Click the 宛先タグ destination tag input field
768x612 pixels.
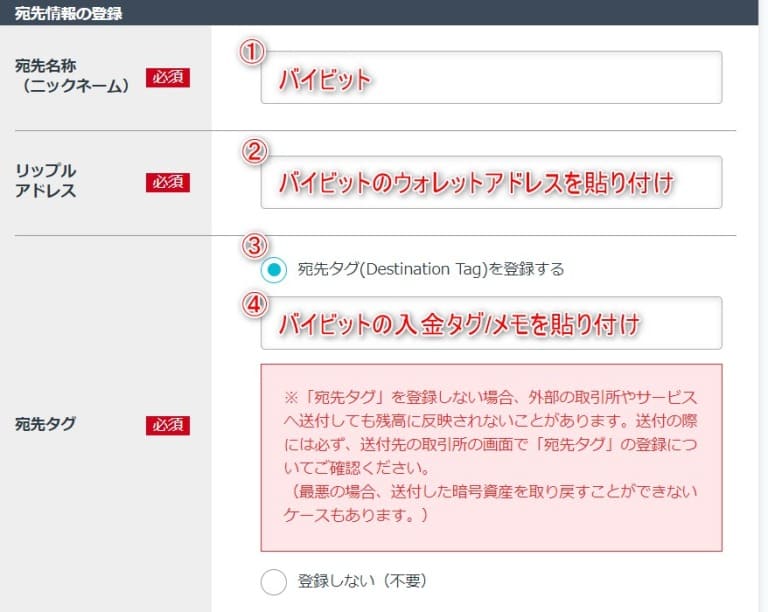coord(491,323)
